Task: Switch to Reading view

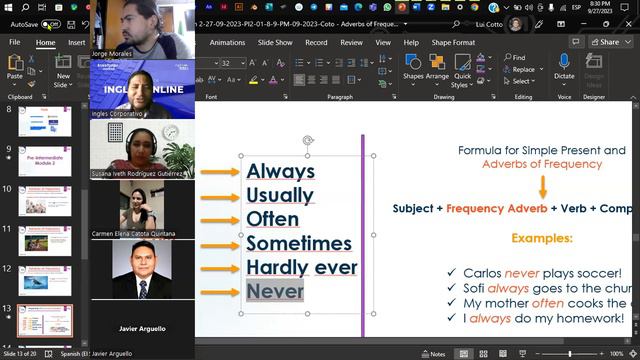Action: 503,353
